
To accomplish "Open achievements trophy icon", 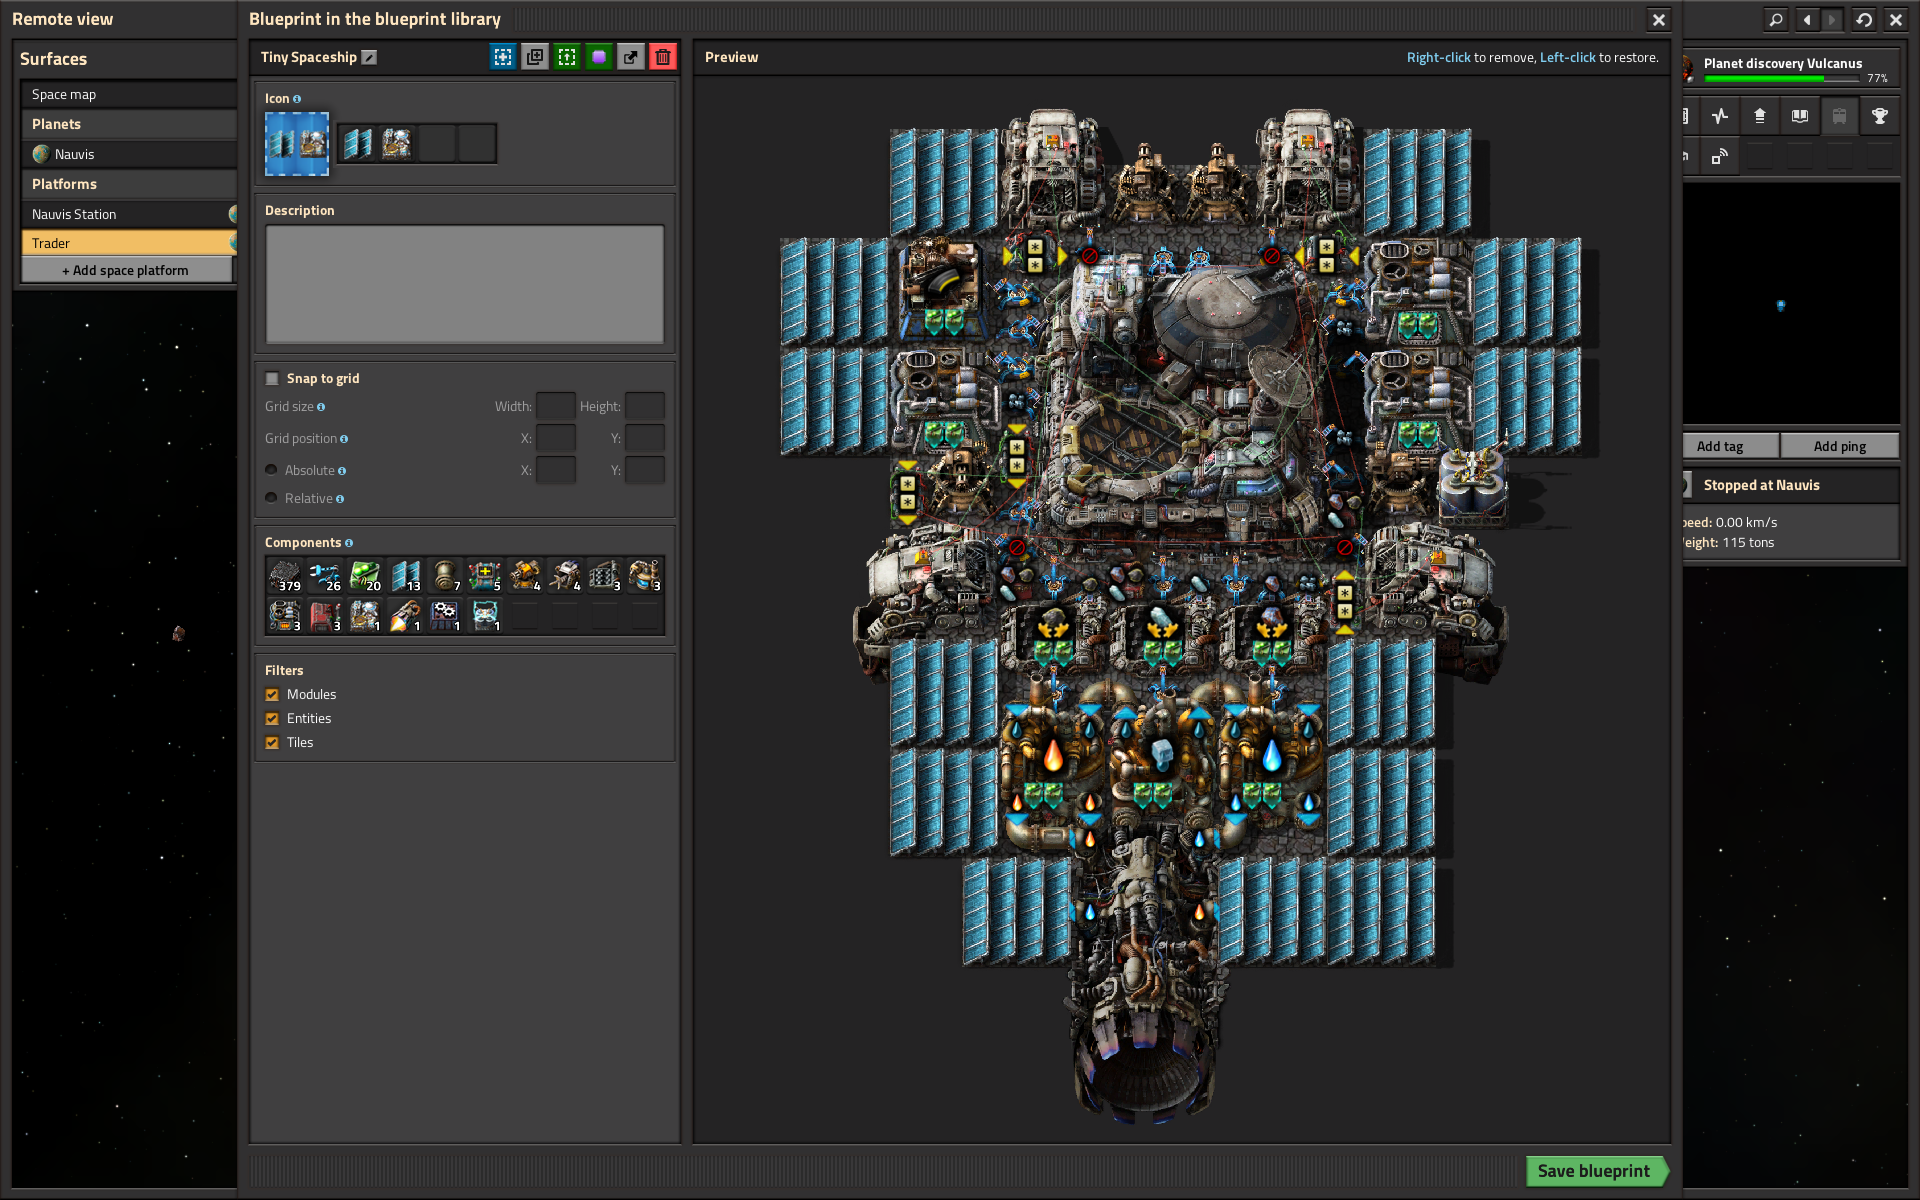I will [x=1880, y=116].
